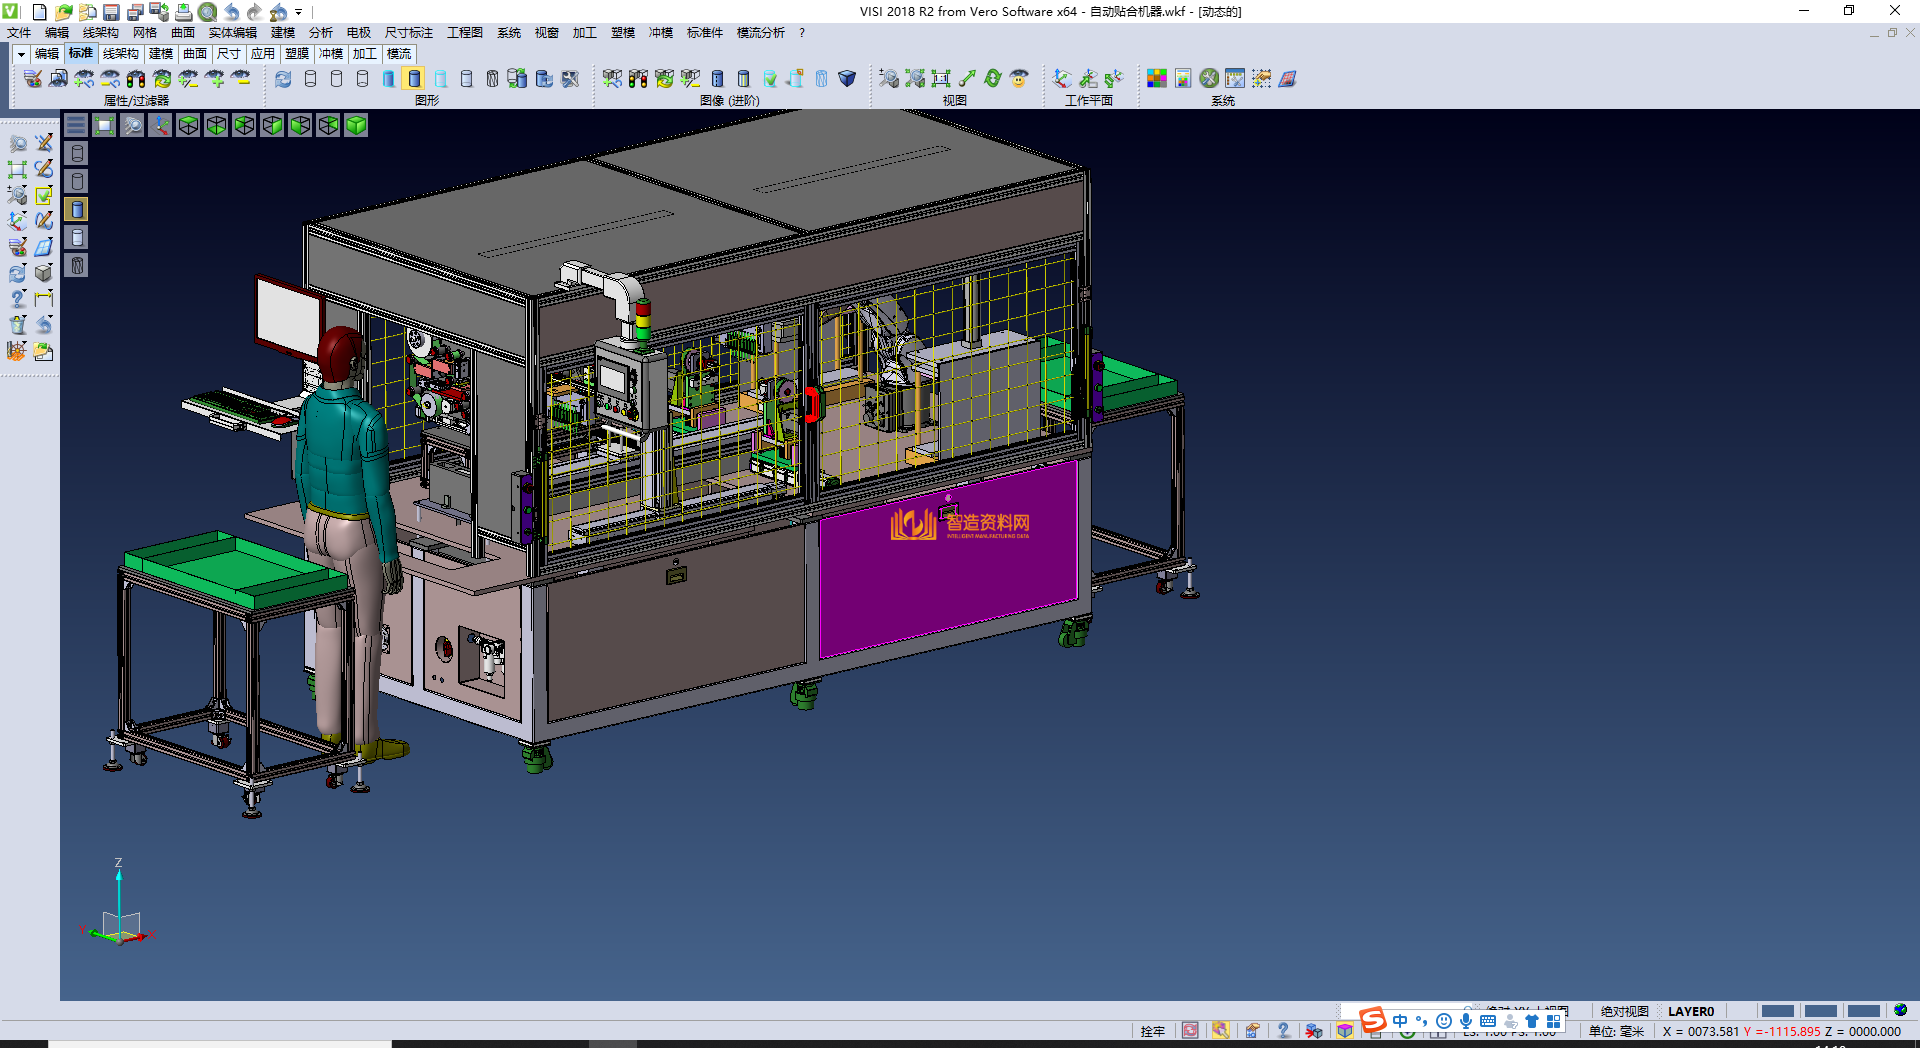Expand the quick access toolbar dropdown arrow
This screenshot has width=1920, height=1048.
tap(299, 12)
